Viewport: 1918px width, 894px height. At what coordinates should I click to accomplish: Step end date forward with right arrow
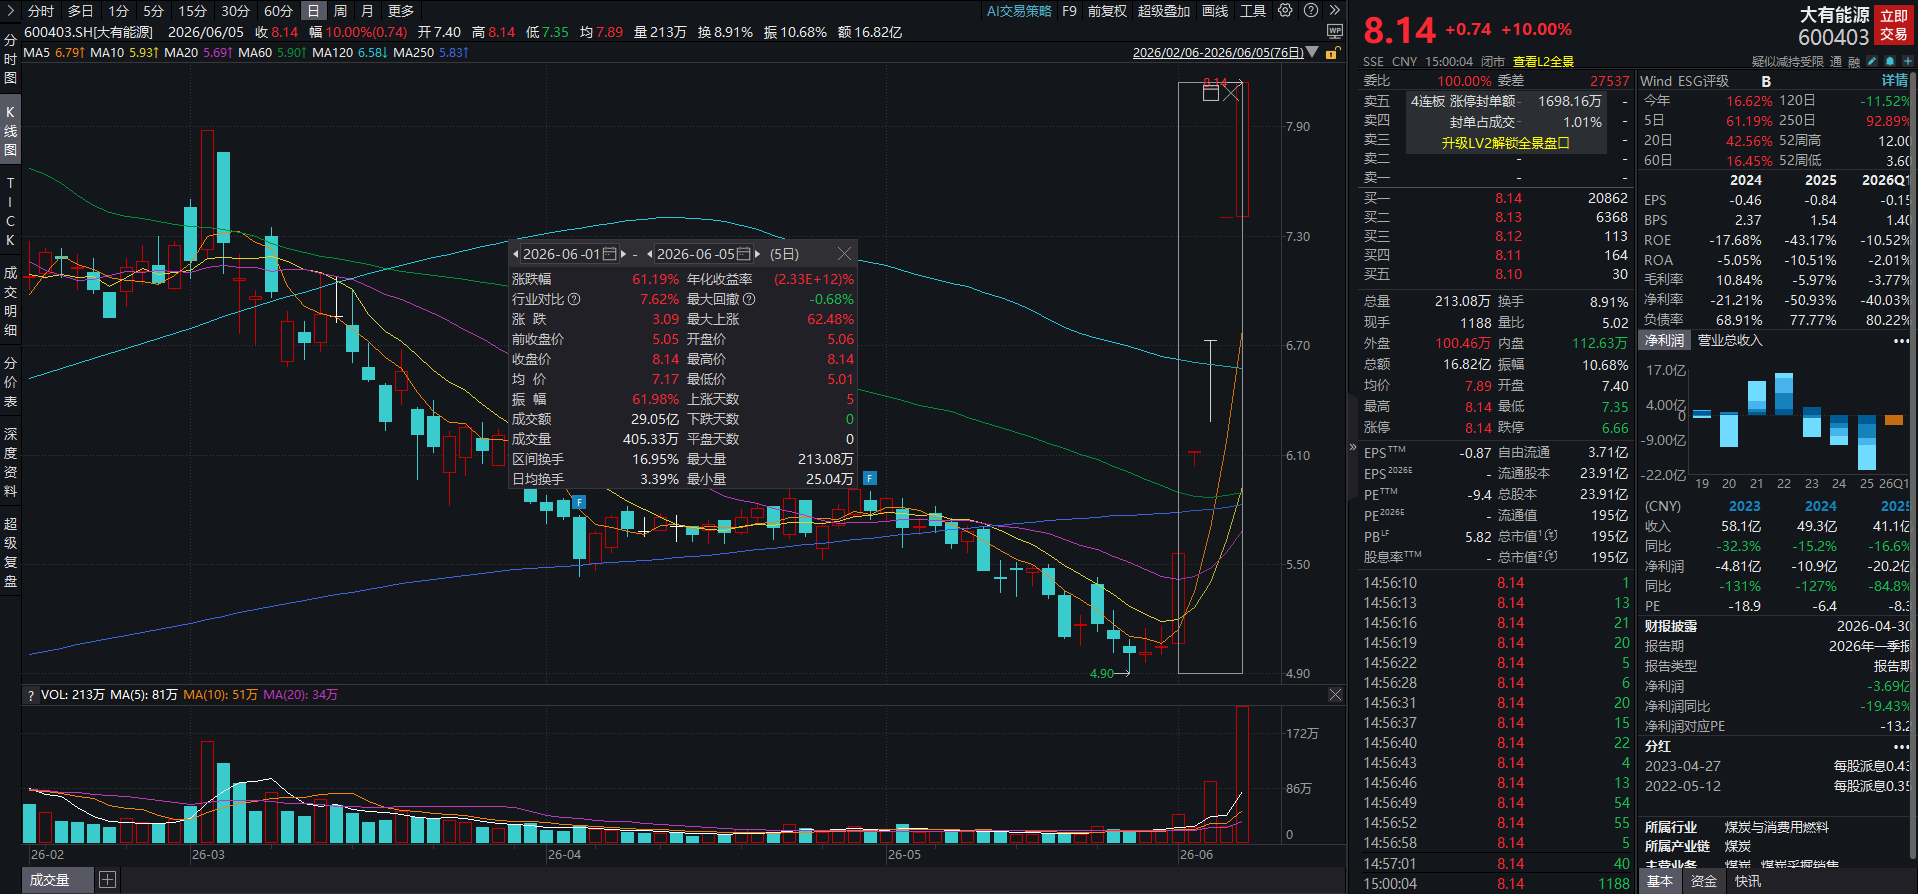click(757, 254)
